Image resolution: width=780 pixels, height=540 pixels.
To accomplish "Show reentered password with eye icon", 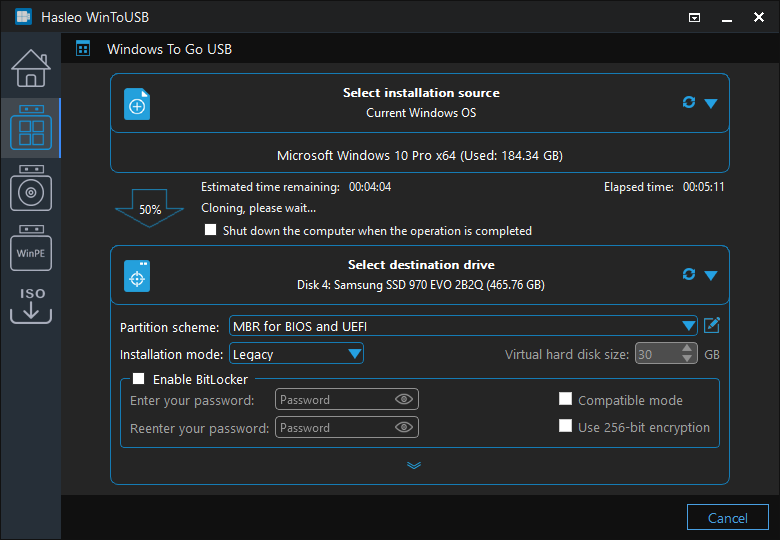I will click(403, 427).
